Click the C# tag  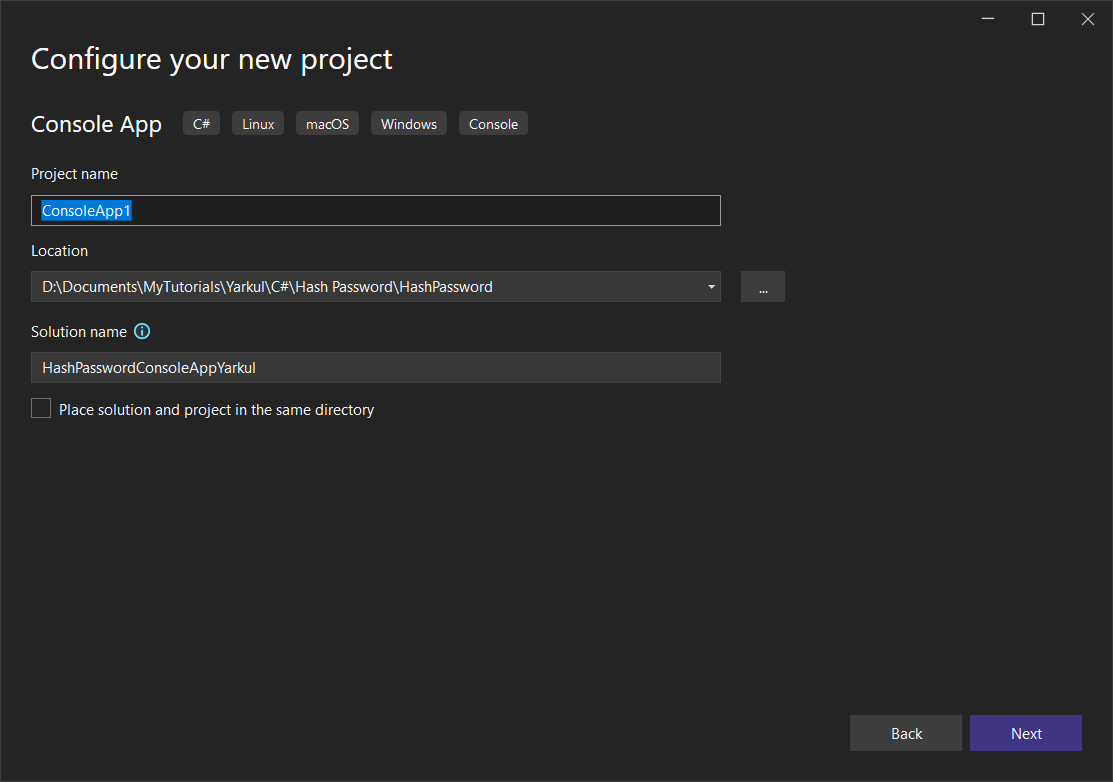tap(202, 123)
